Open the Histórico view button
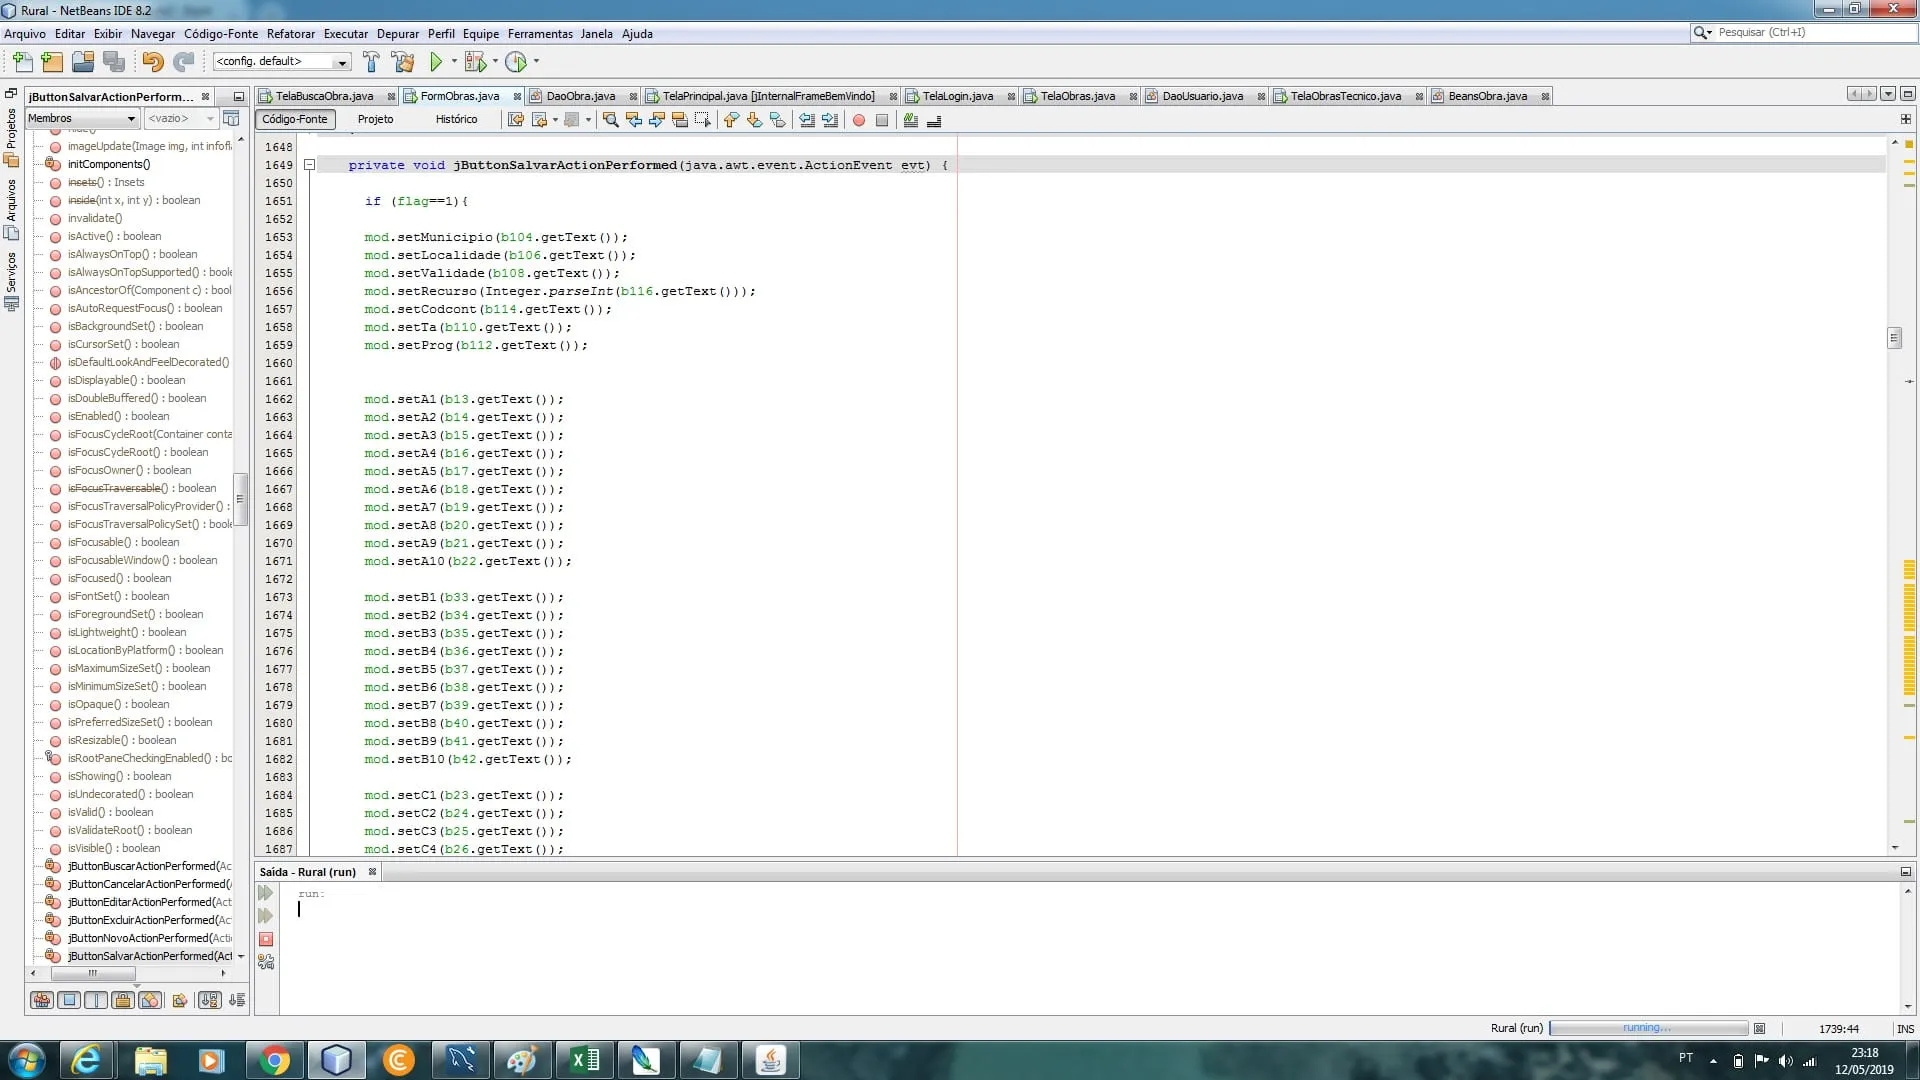1920x1080 pixels. coord(456,119)
